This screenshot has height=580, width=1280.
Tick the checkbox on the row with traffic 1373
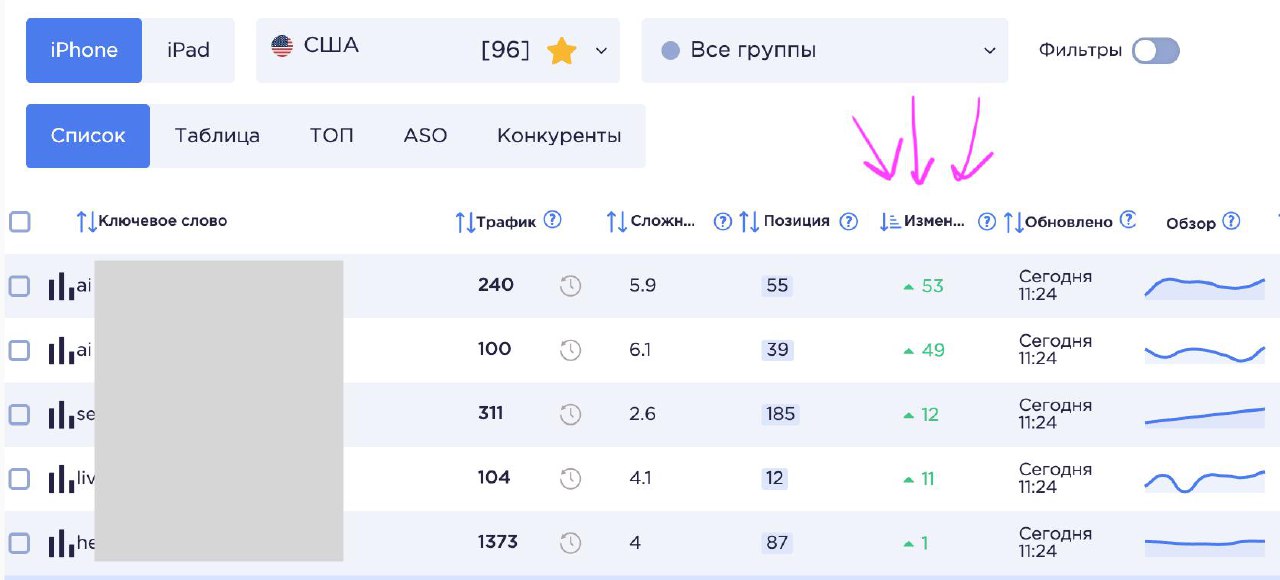click(20, 542)
